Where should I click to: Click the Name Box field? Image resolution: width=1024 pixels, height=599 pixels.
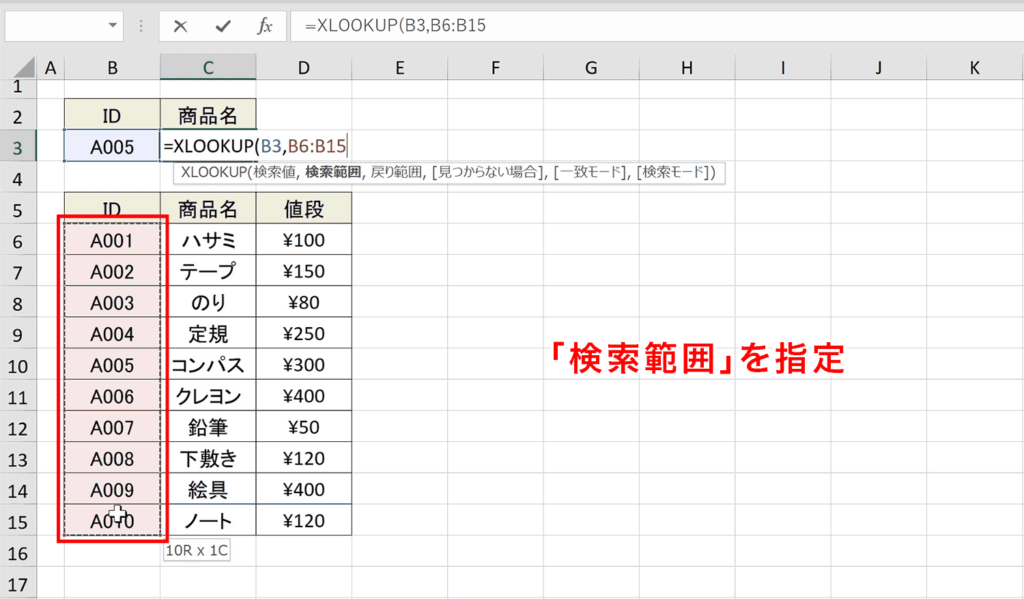[x=55, y=27]
